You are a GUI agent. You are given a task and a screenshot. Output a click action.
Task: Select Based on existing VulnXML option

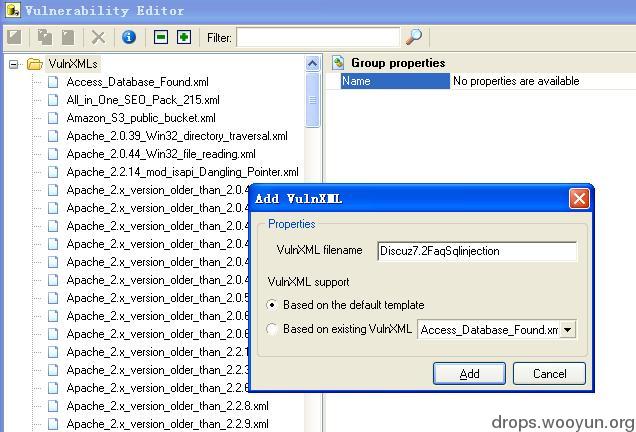(x=272, y=329)
